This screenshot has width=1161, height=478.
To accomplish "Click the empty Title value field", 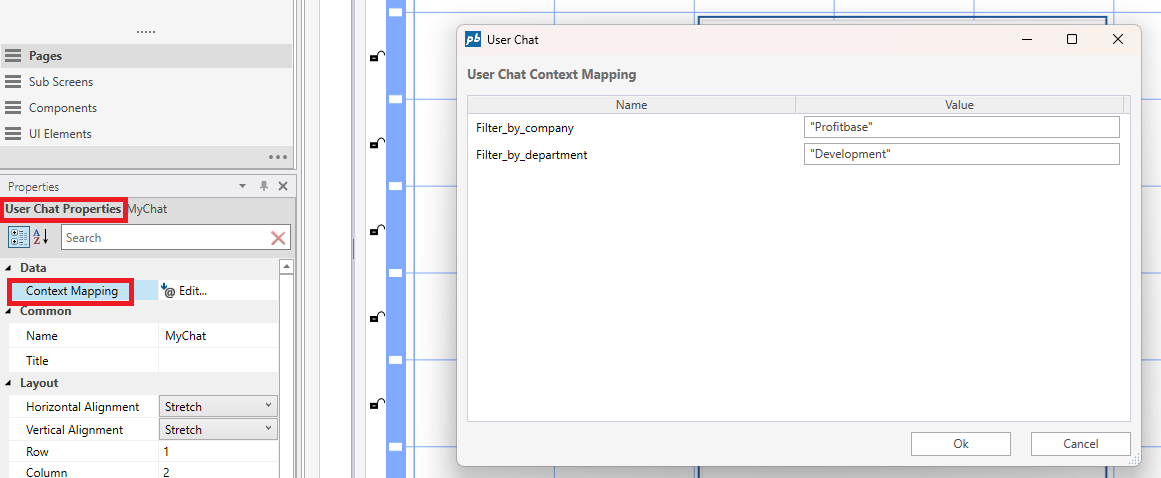I will (x=218, y=360).
